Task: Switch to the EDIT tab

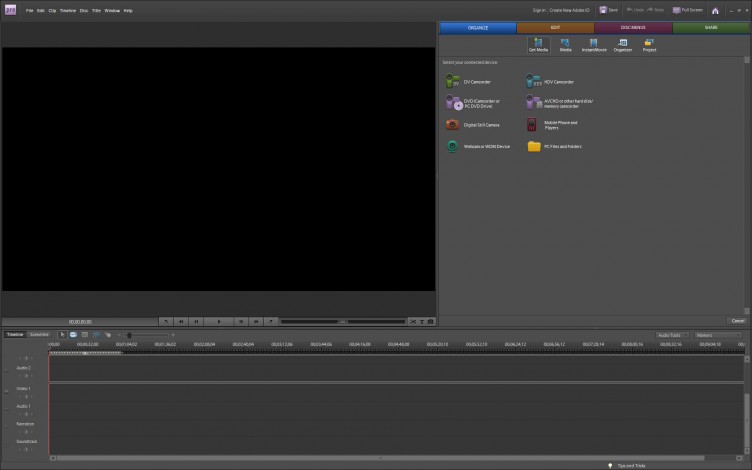Action: point(555,28)
